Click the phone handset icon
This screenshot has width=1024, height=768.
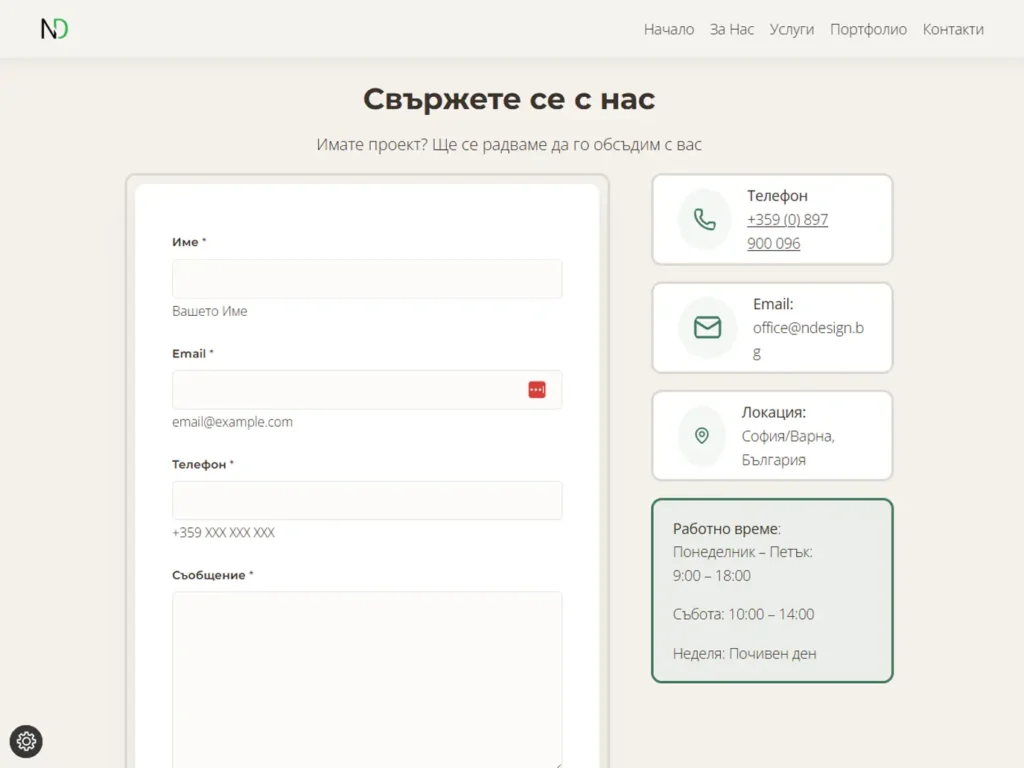point(705,220)
